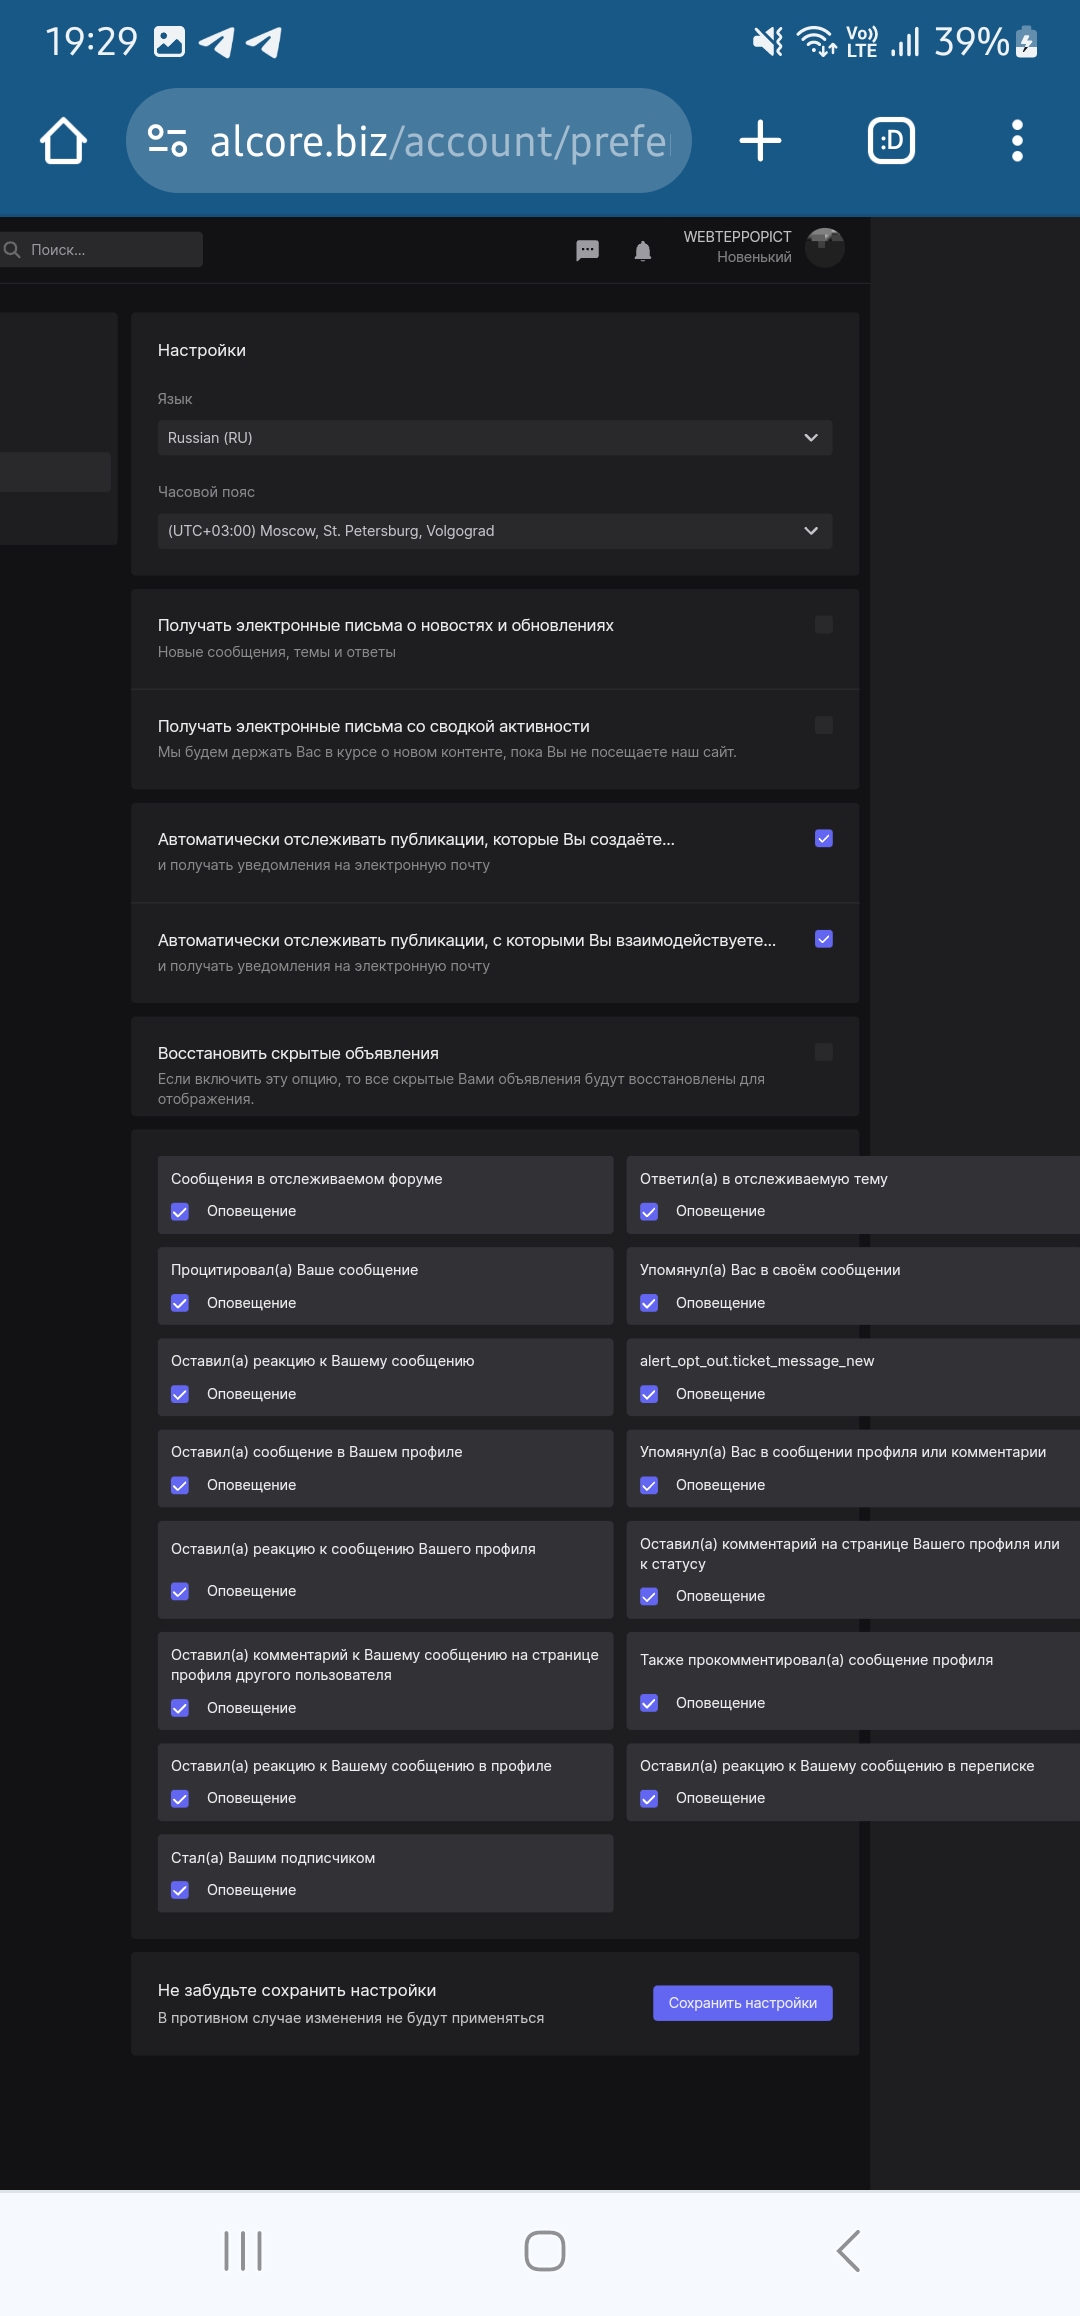
Task: Uncheck auto-watch content you create
Action: pos(824,839)
